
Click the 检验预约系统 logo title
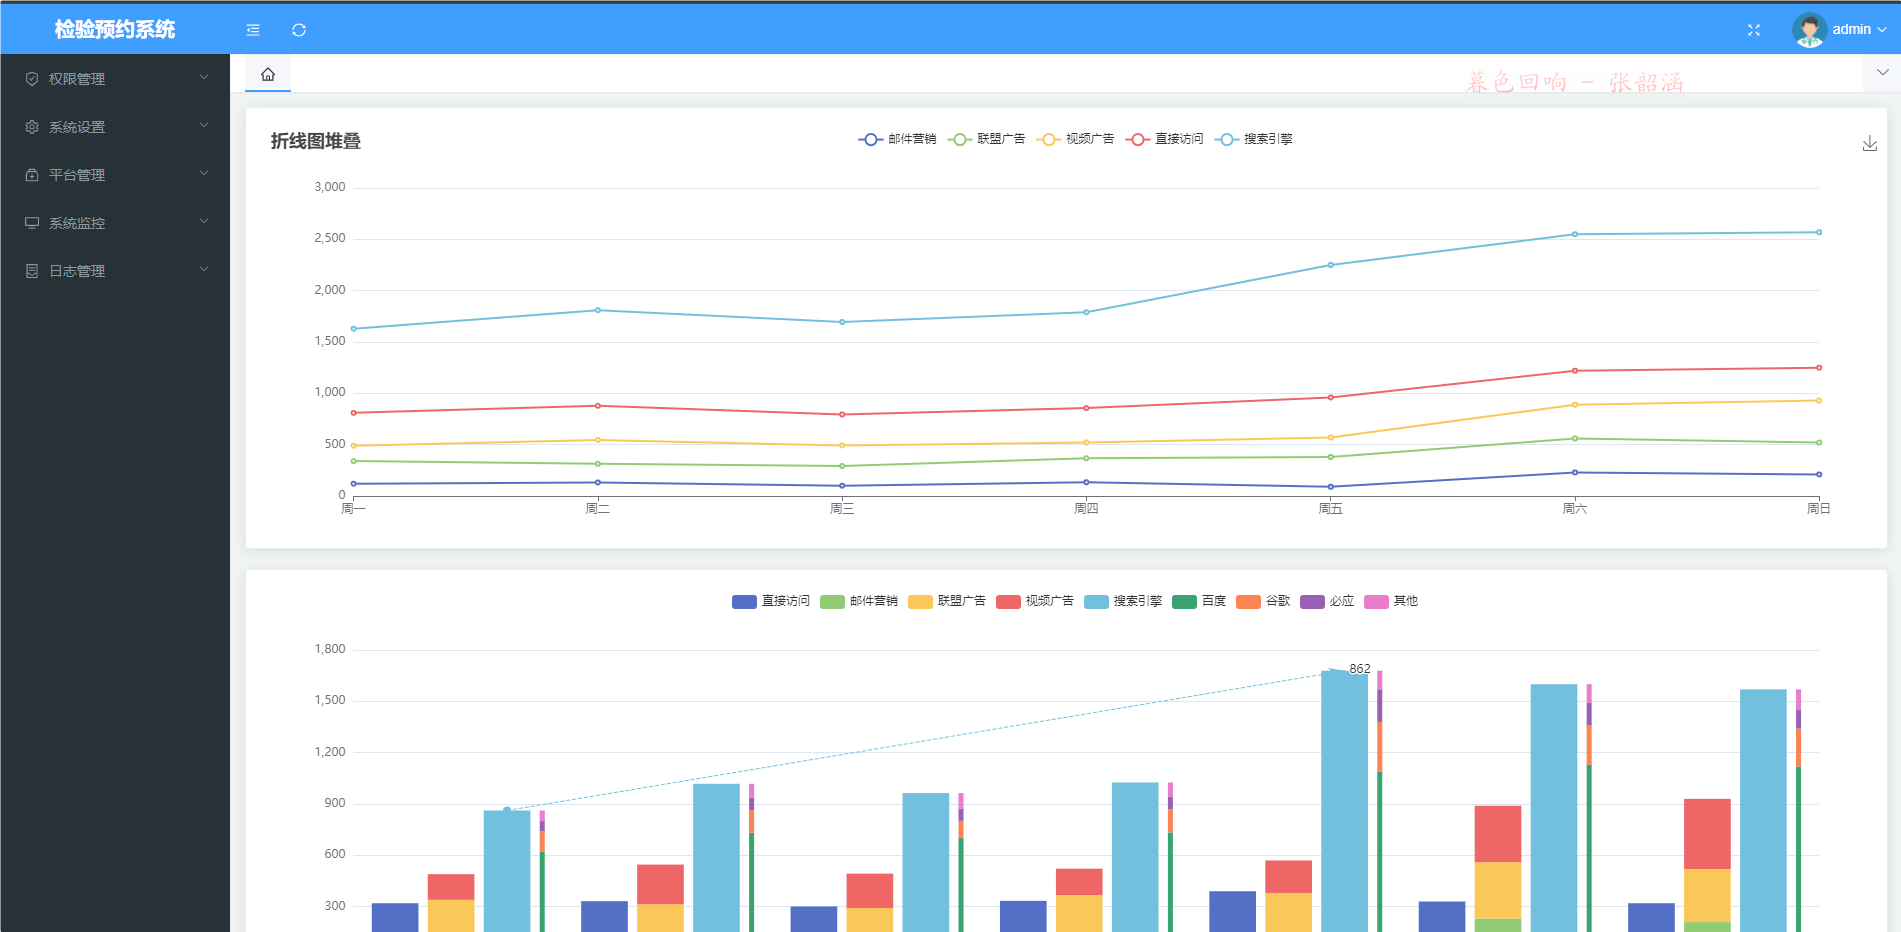(x=115, y=30)
